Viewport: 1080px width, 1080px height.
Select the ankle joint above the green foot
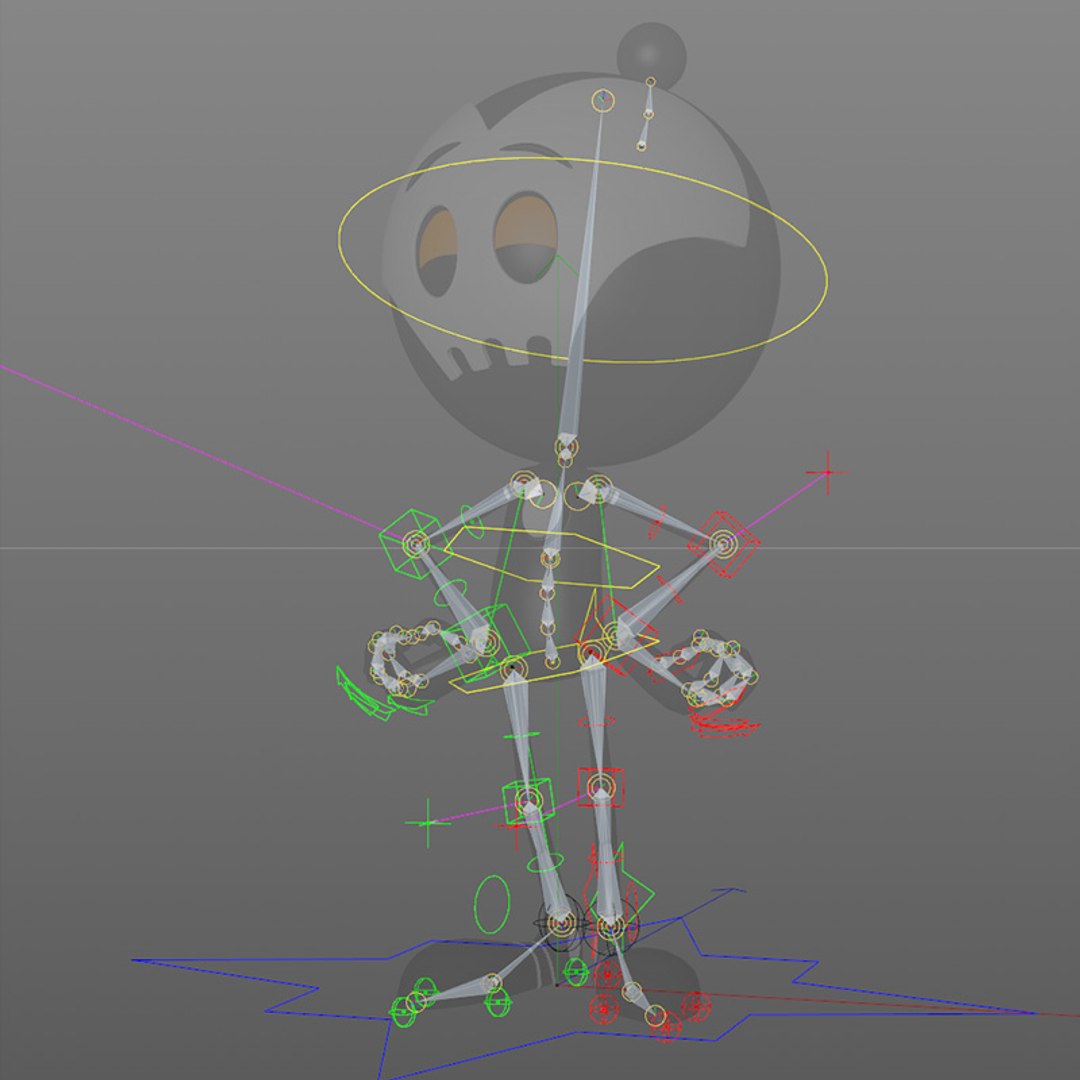[563, 924]
